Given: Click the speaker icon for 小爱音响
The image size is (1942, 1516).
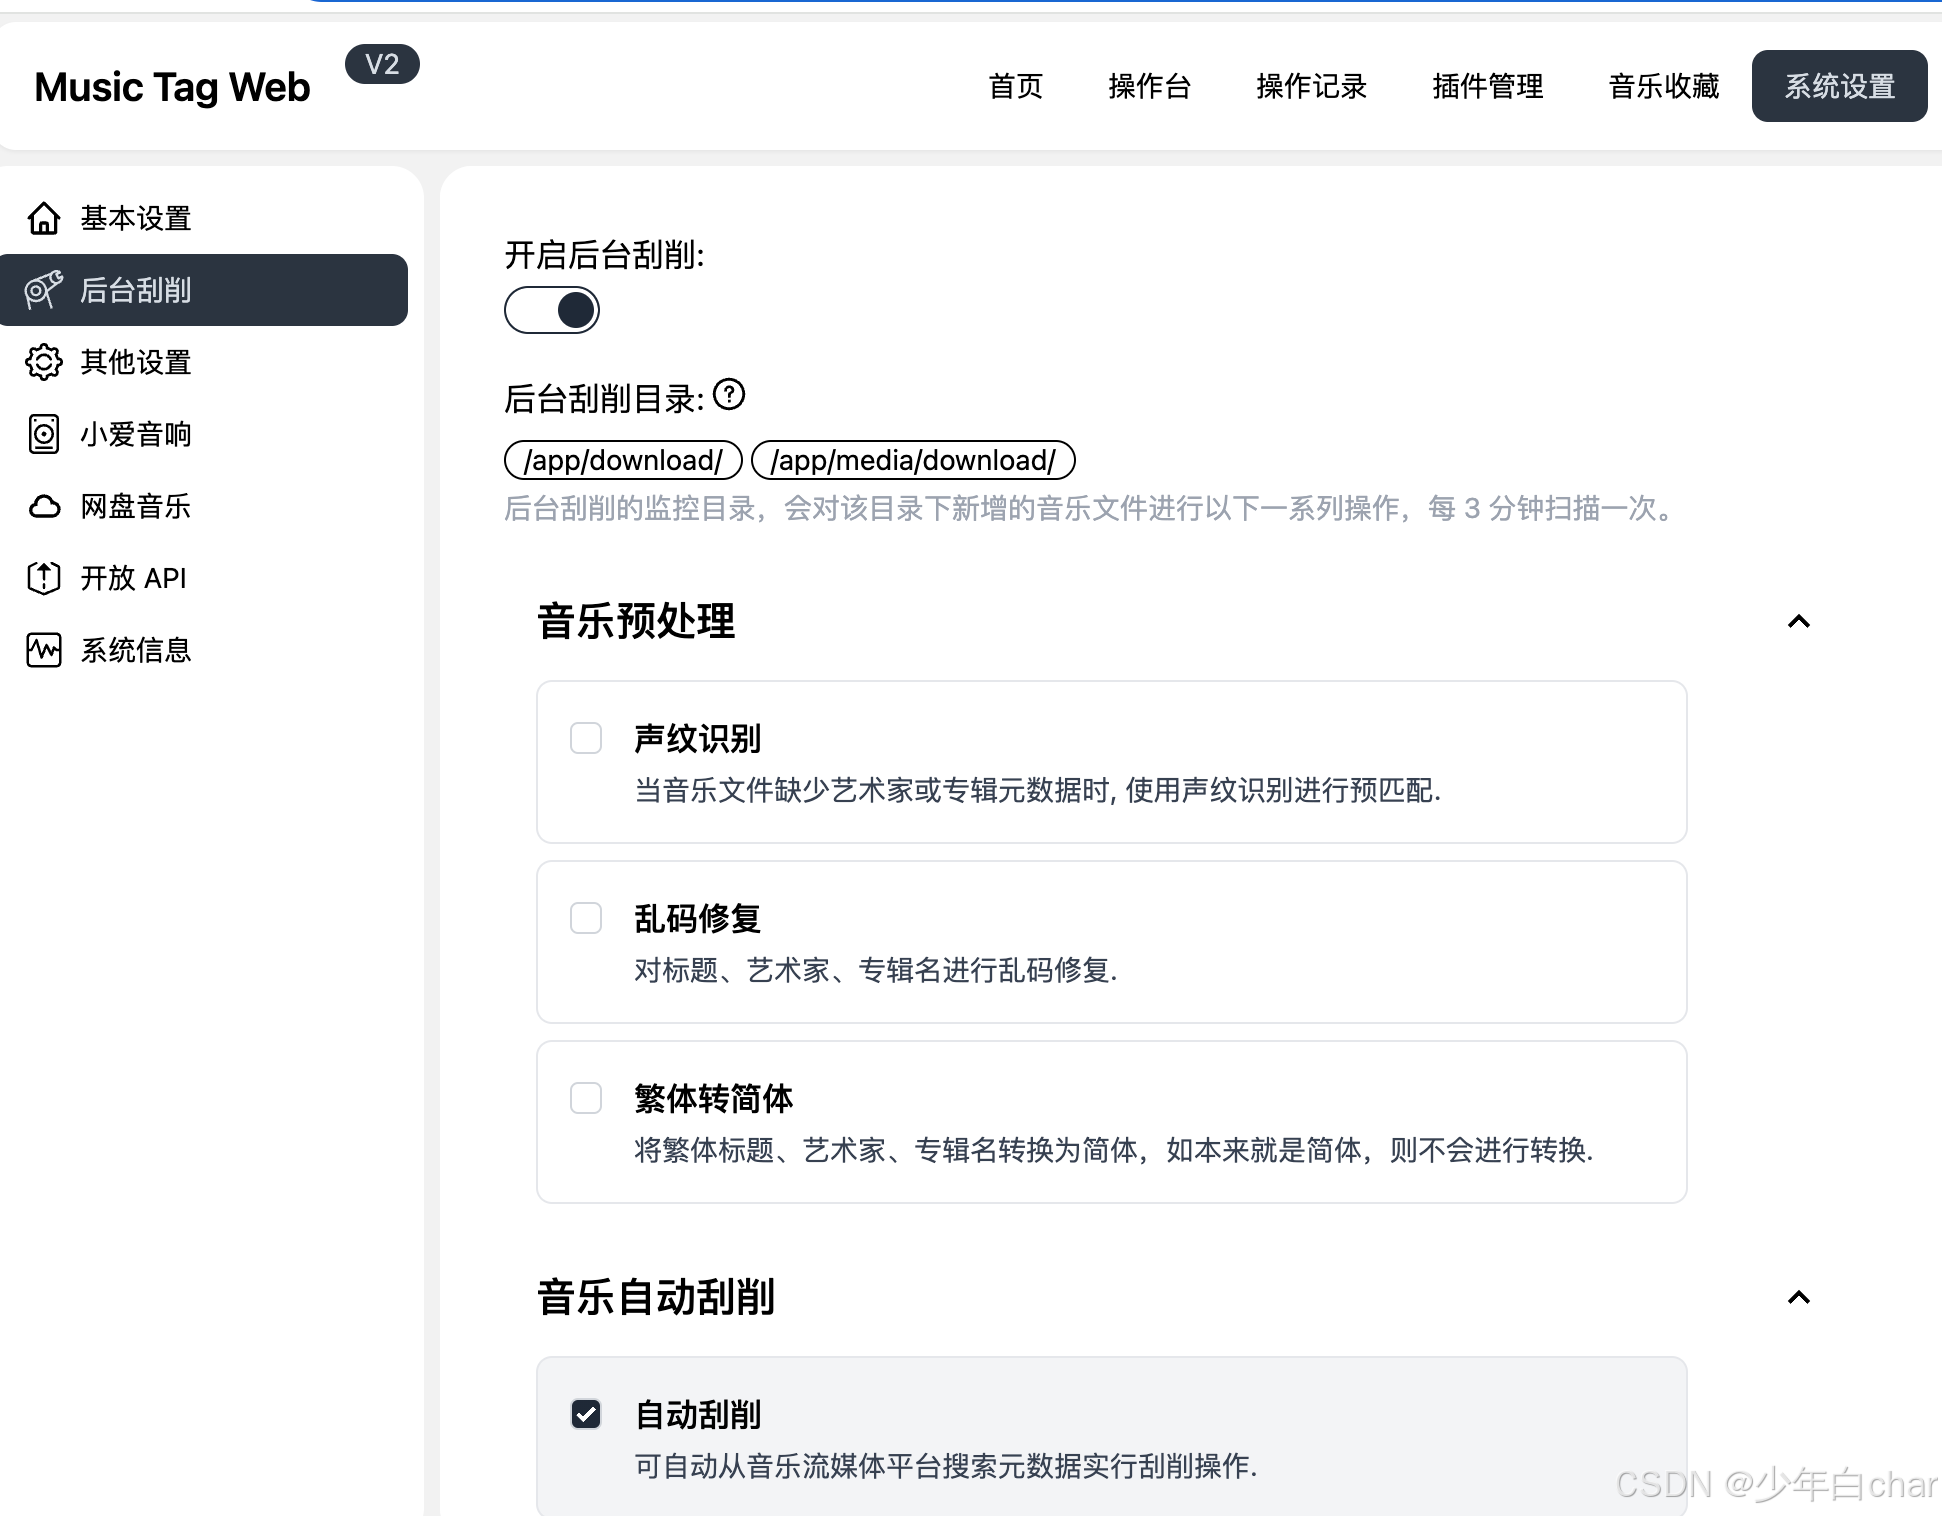Looking at the screenshot, I should 44,434.
